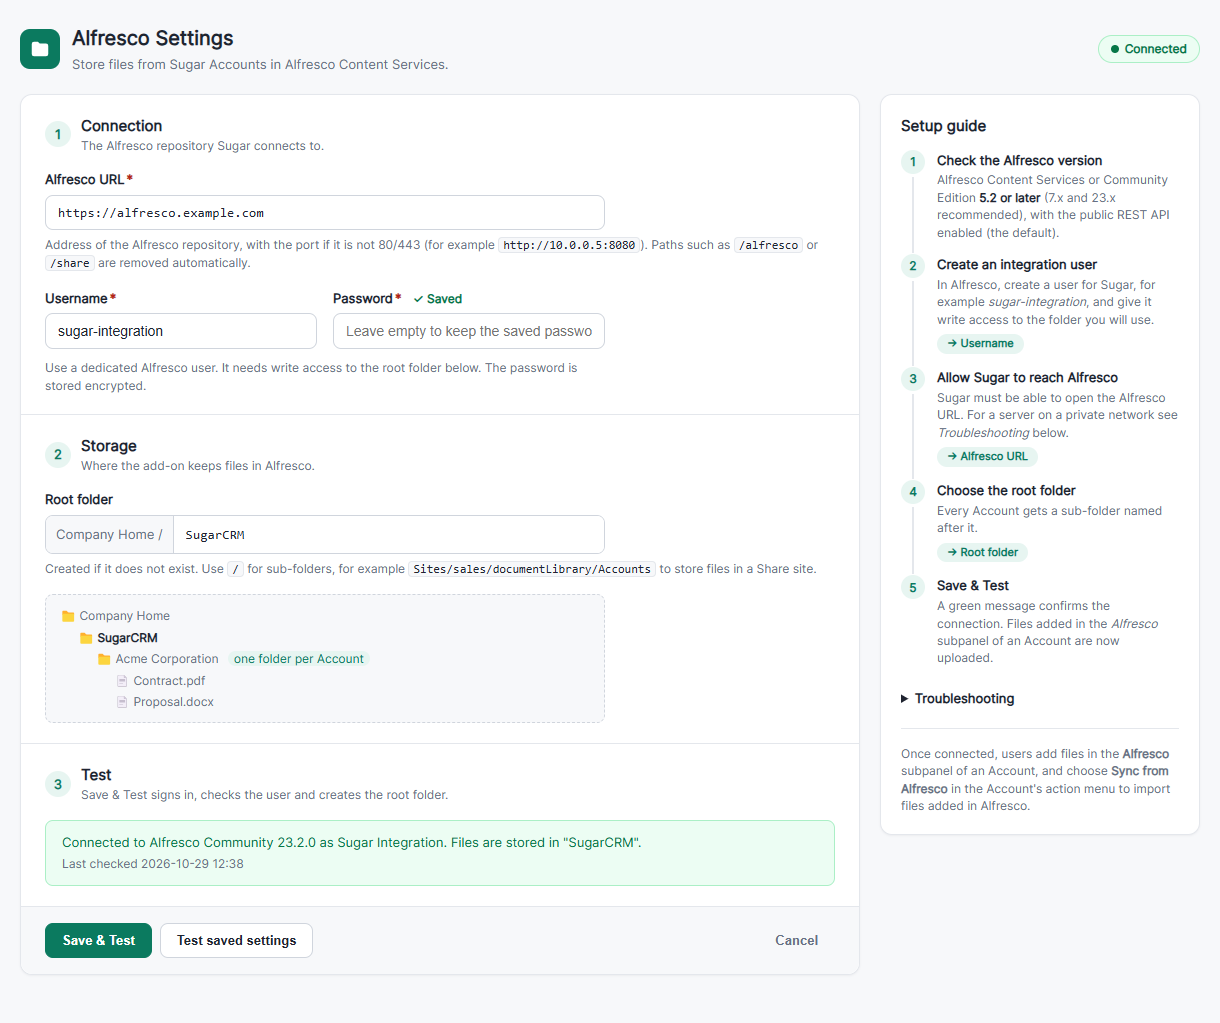1220x1023 pixels.
Task: Click the http://10.0.0.5:8080 example code
Action: pos(569,245)
